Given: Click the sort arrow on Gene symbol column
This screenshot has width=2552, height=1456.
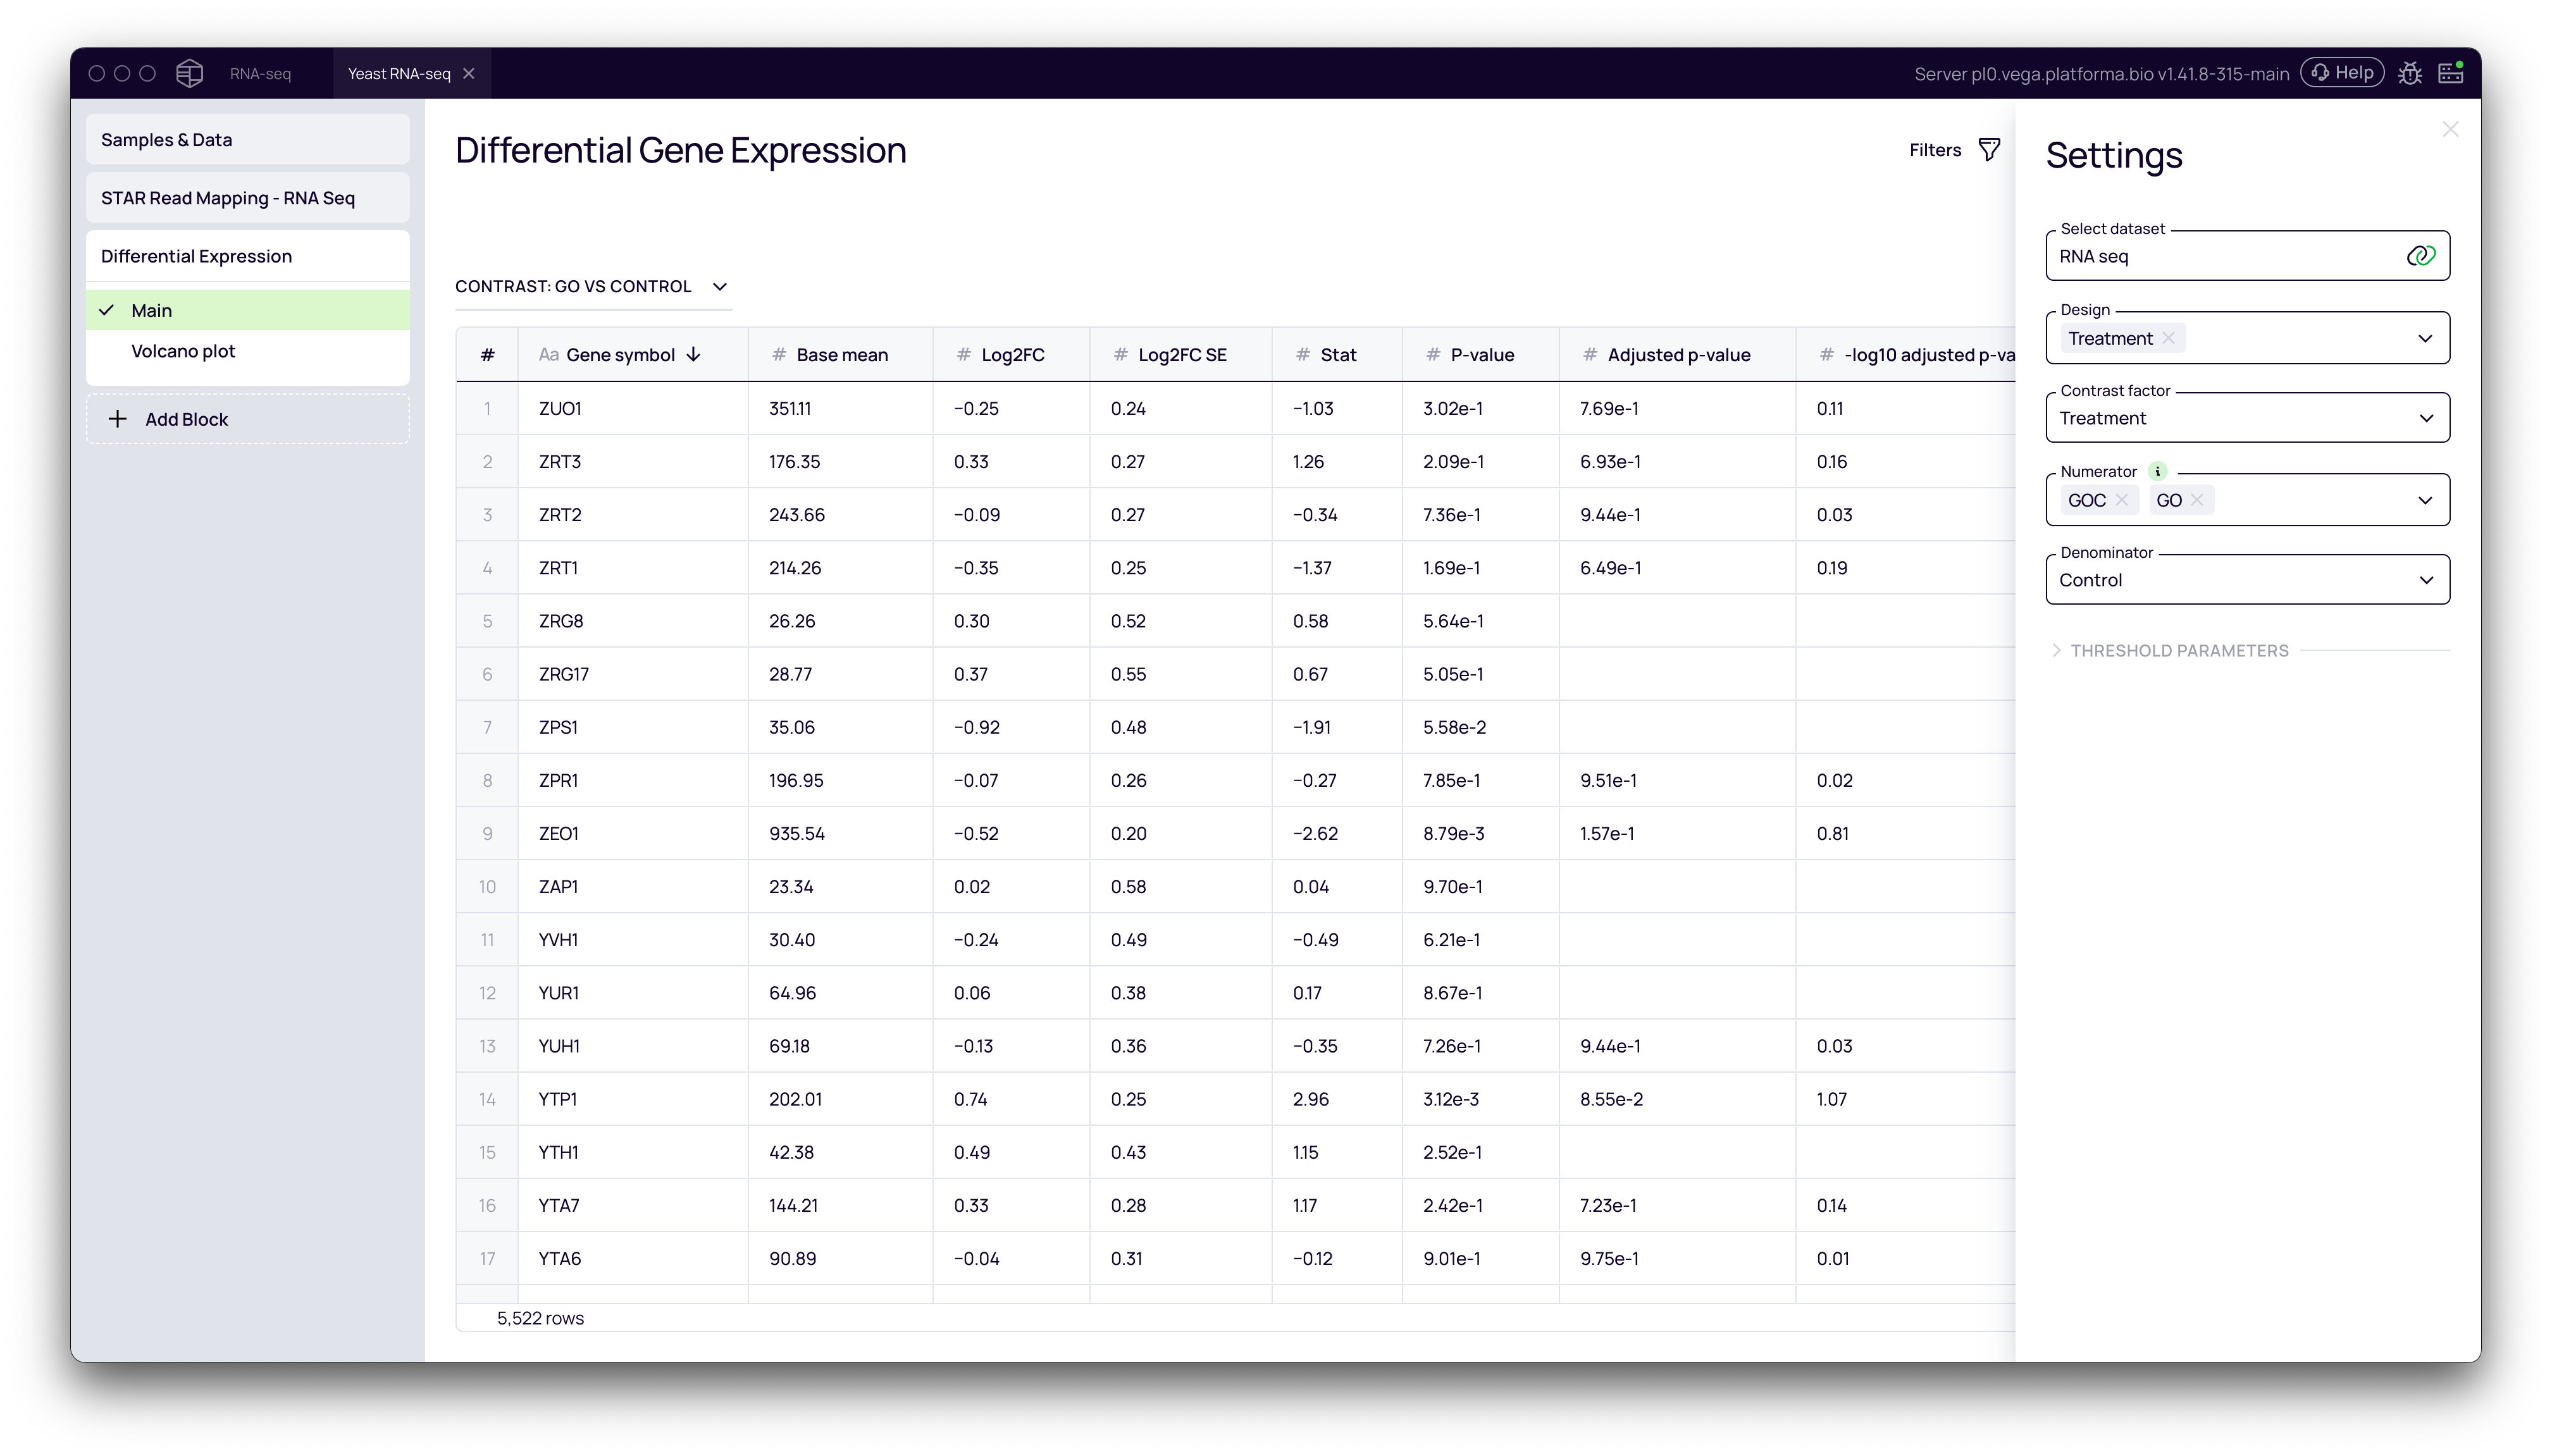Looking at the screenshot, I should 694,354.
